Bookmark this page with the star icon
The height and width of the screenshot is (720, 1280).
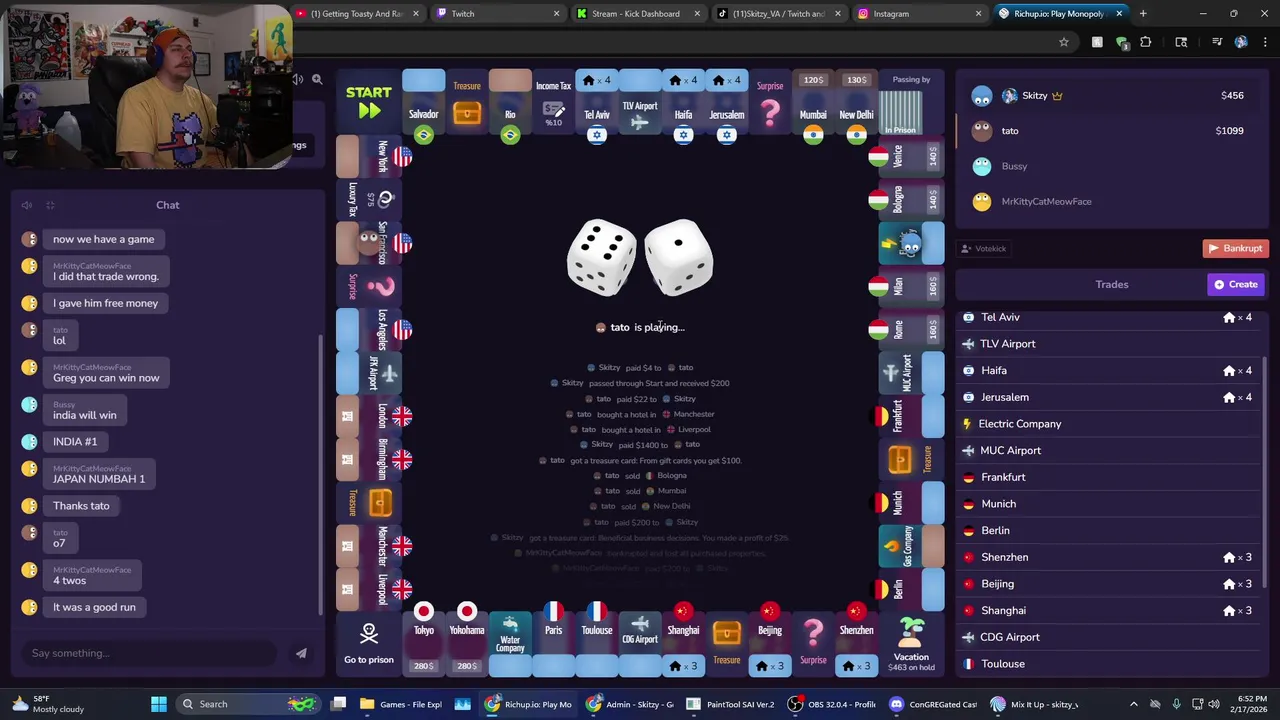pyautogui.click(x=1063, y=42)
